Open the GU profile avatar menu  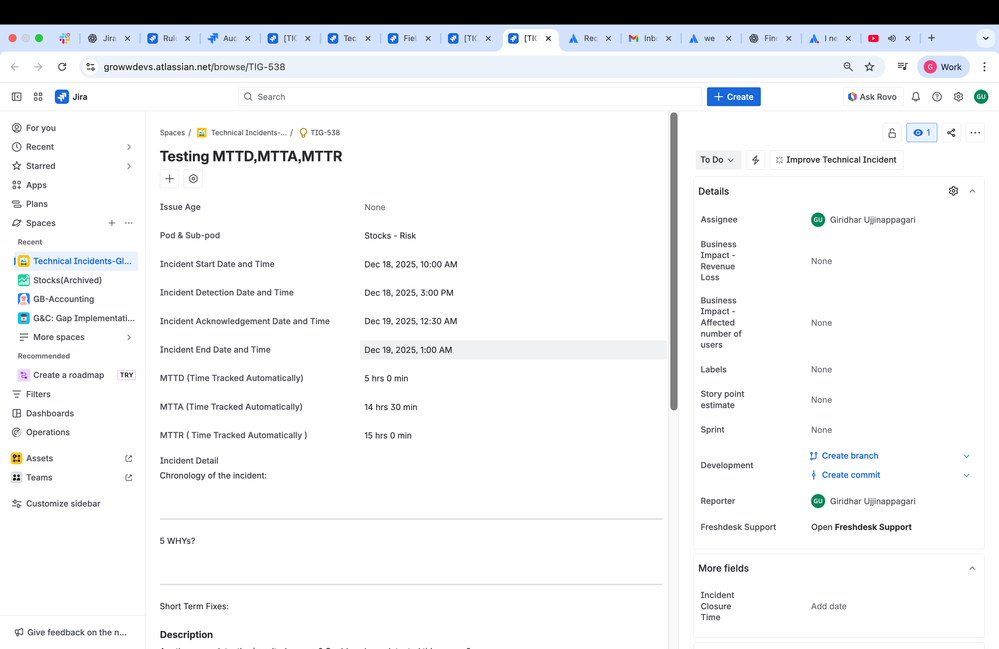[x=981, y=97]
